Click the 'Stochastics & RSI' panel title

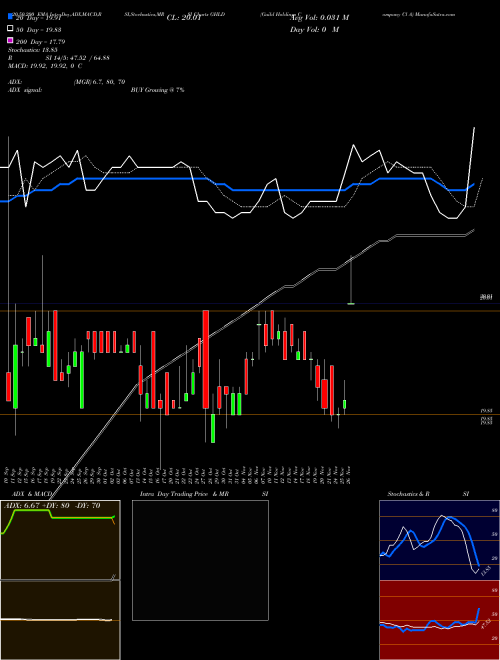(428, 494)
